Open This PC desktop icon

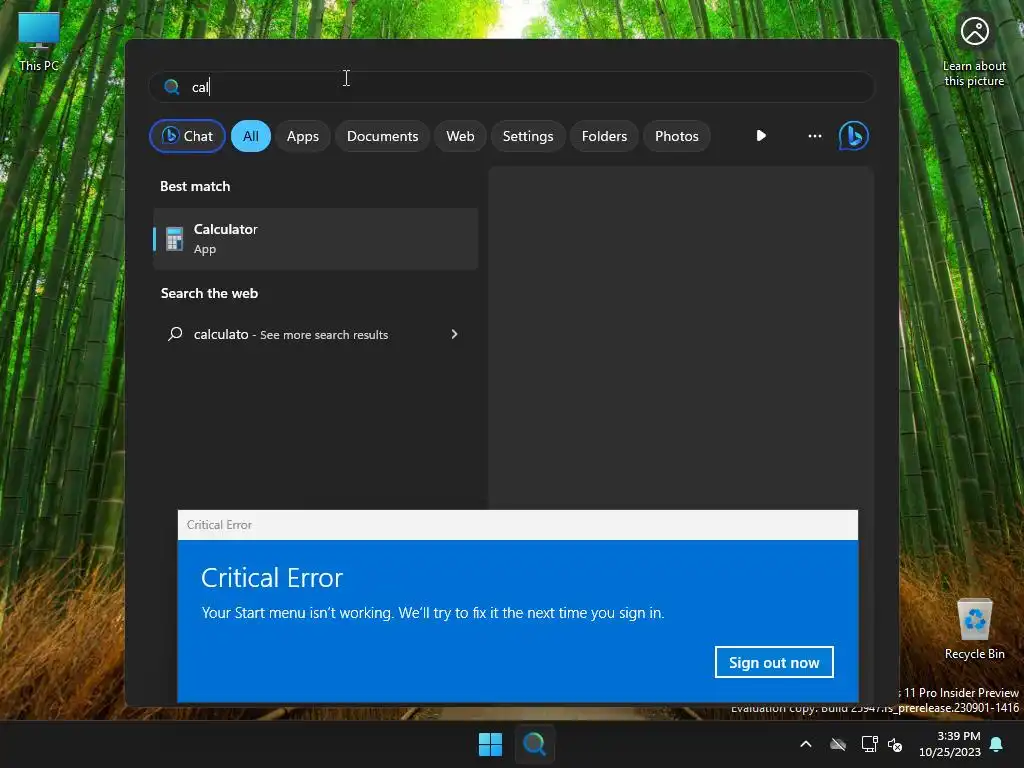(x=39, y=40)
